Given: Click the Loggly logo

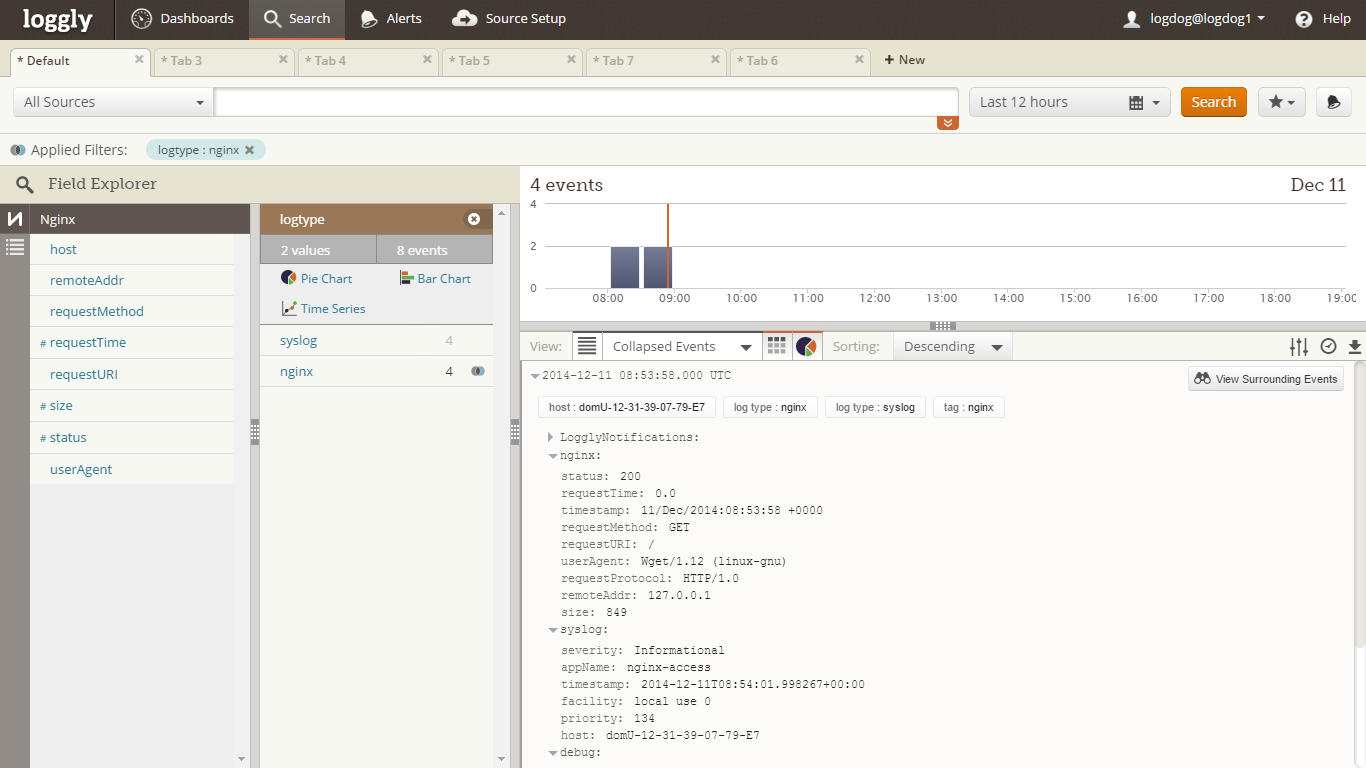Looking at the screenshot, I should pos(58,19).
